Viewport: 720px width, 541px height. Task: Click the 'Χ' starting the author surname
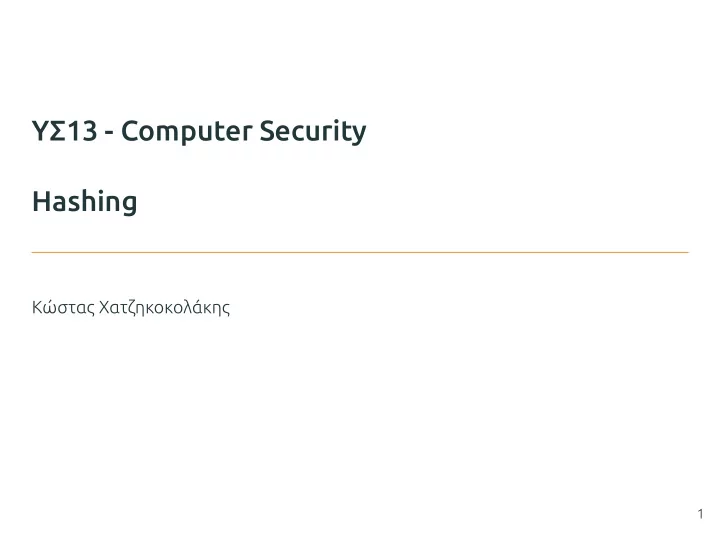click(104, 308)
